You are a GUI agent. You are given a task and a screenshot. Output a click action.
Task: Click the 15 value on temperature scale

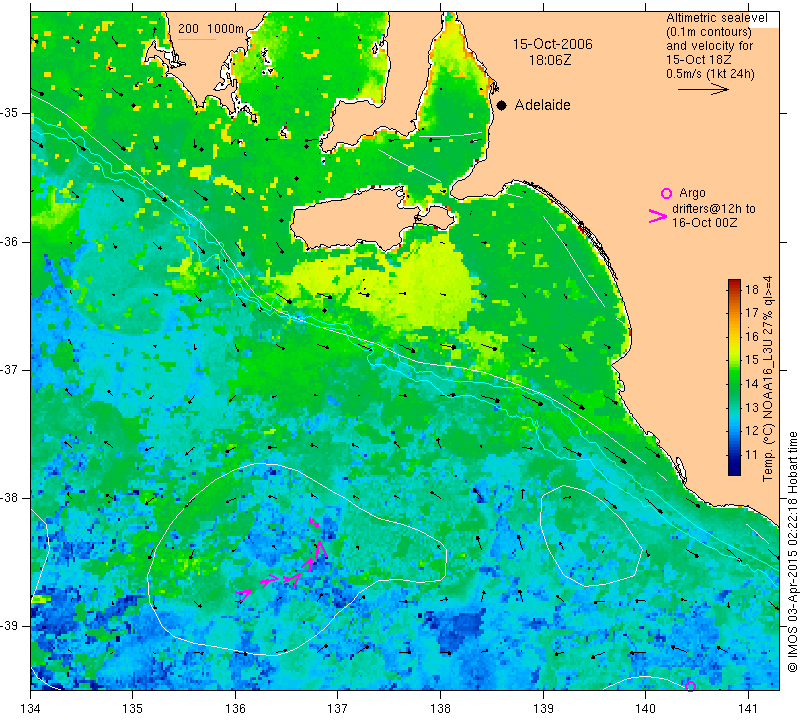[752, 360]
